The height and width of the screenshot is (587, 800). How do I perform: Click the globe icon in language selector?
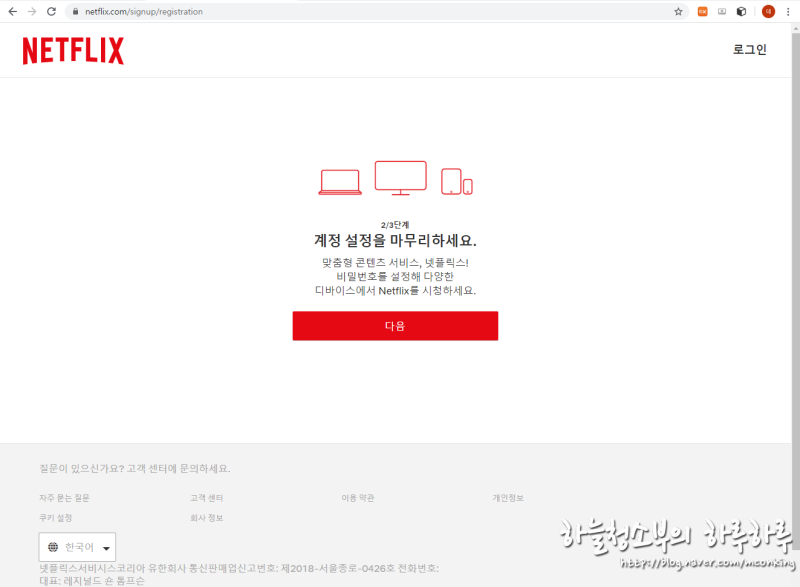pos(53,547)
